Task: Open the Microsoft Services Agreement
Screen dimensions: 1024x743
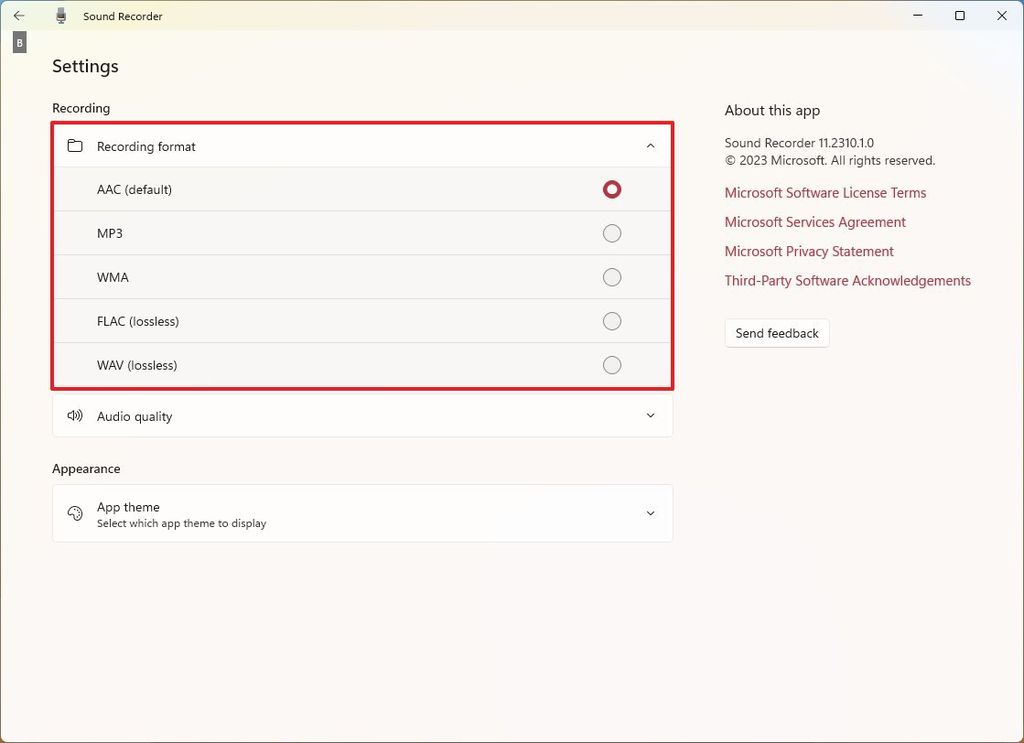Action: coord(815,222)
